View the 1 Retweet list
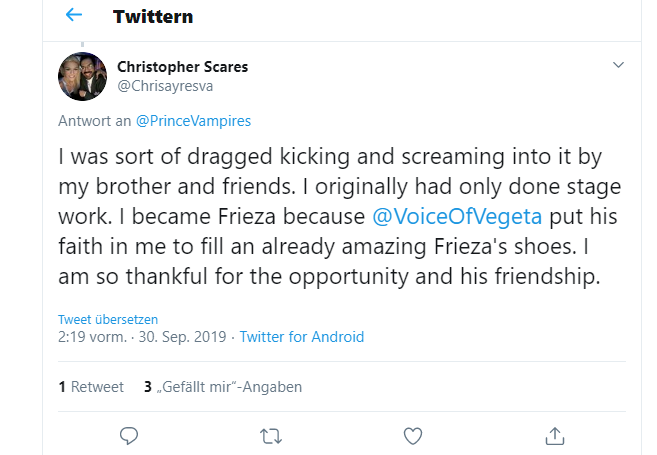Screen dimensions: 657x455 (x=91, y=387)
